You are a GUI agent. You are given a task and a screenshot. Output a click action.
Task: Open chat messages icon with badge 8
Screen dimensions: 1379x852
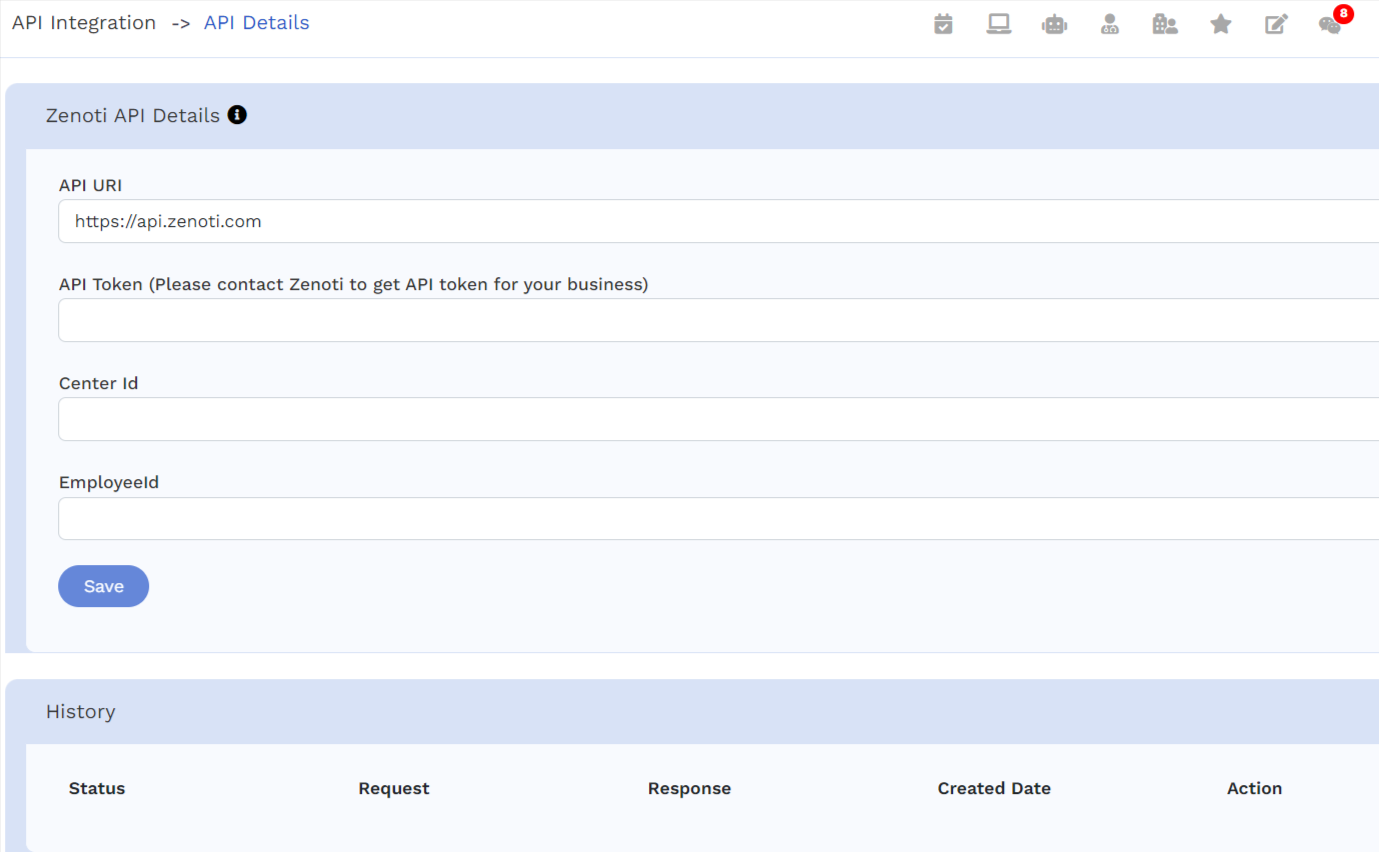point(1330,25)
